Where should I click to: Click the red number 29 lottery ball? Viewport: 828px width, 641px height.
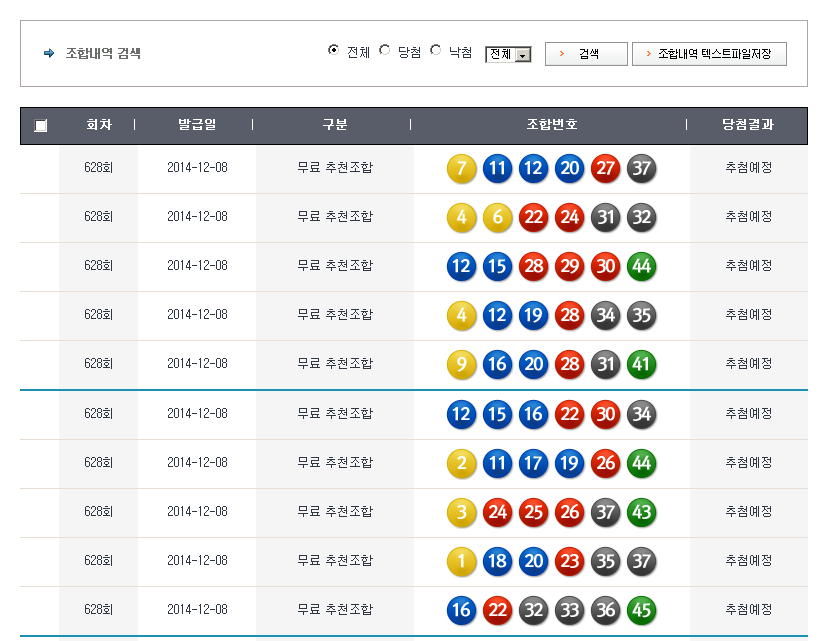click(569, 266)
